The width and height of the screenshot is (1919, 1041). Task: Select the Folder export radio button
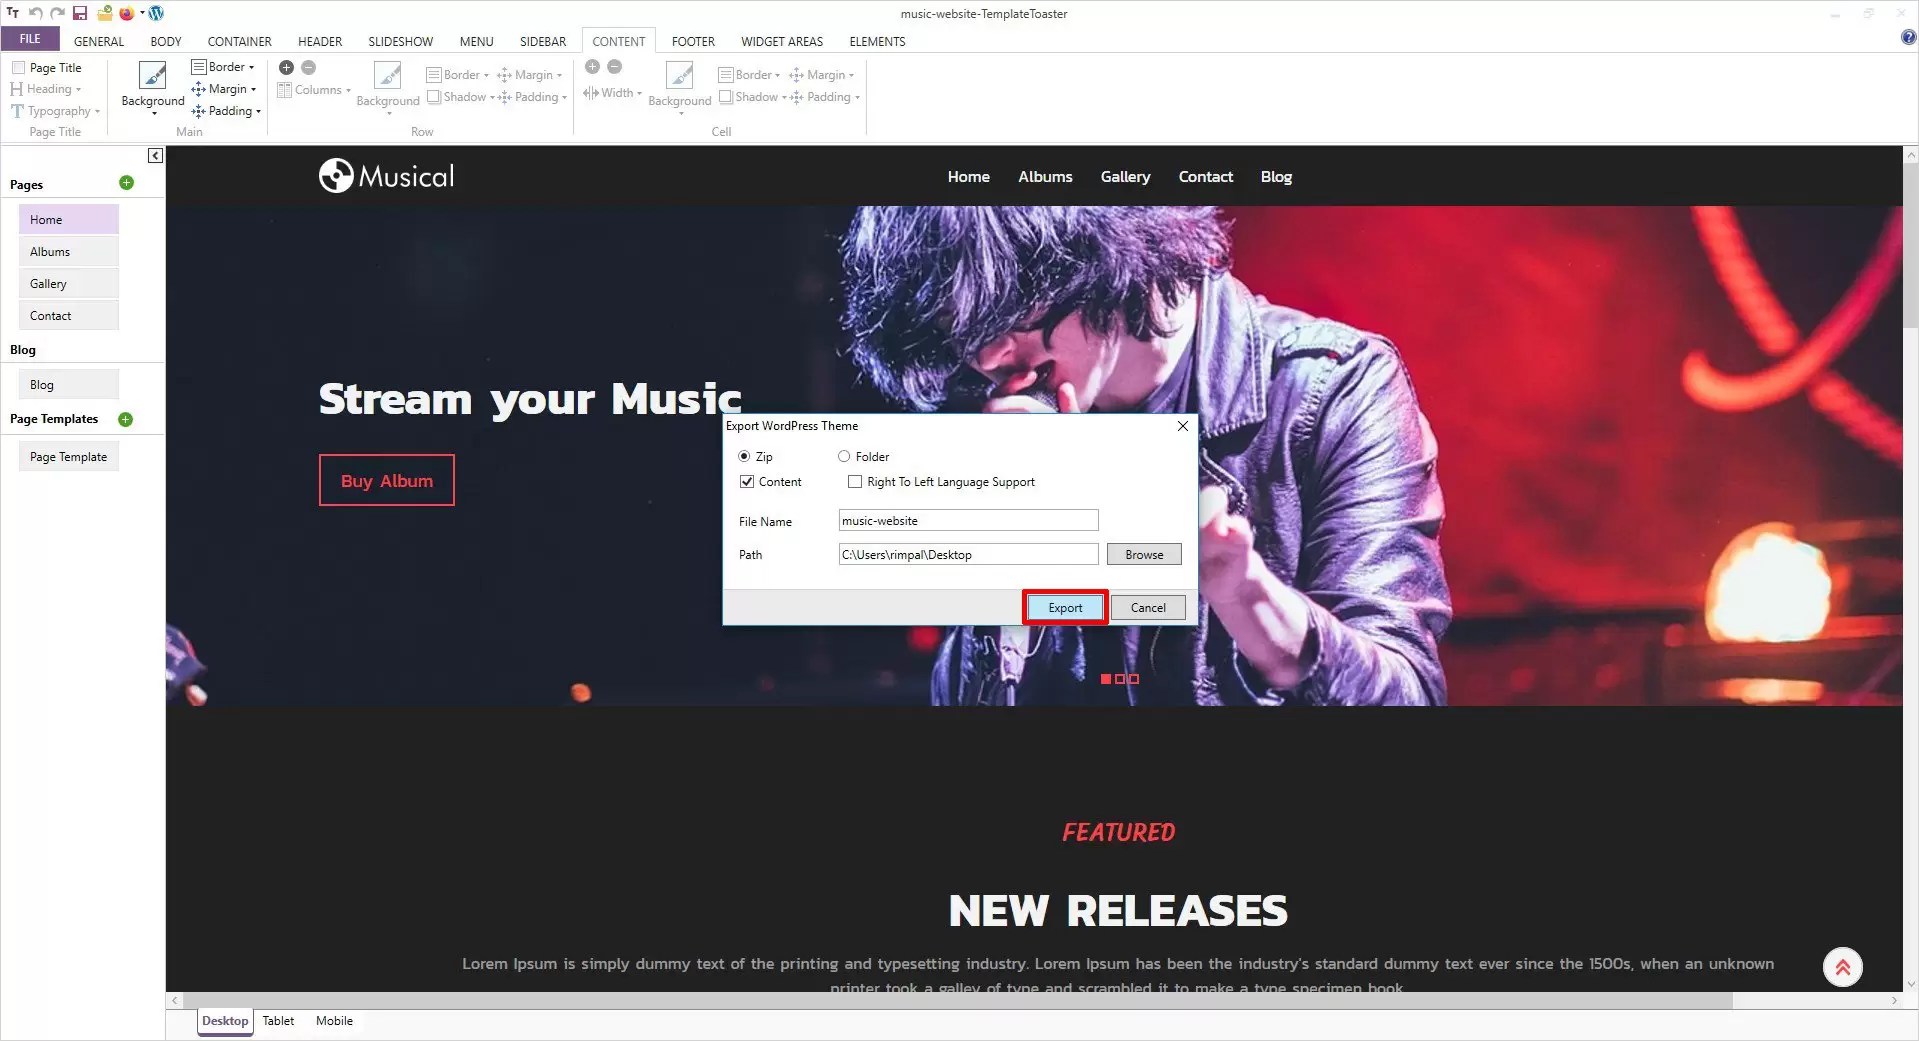pos(844,456)
